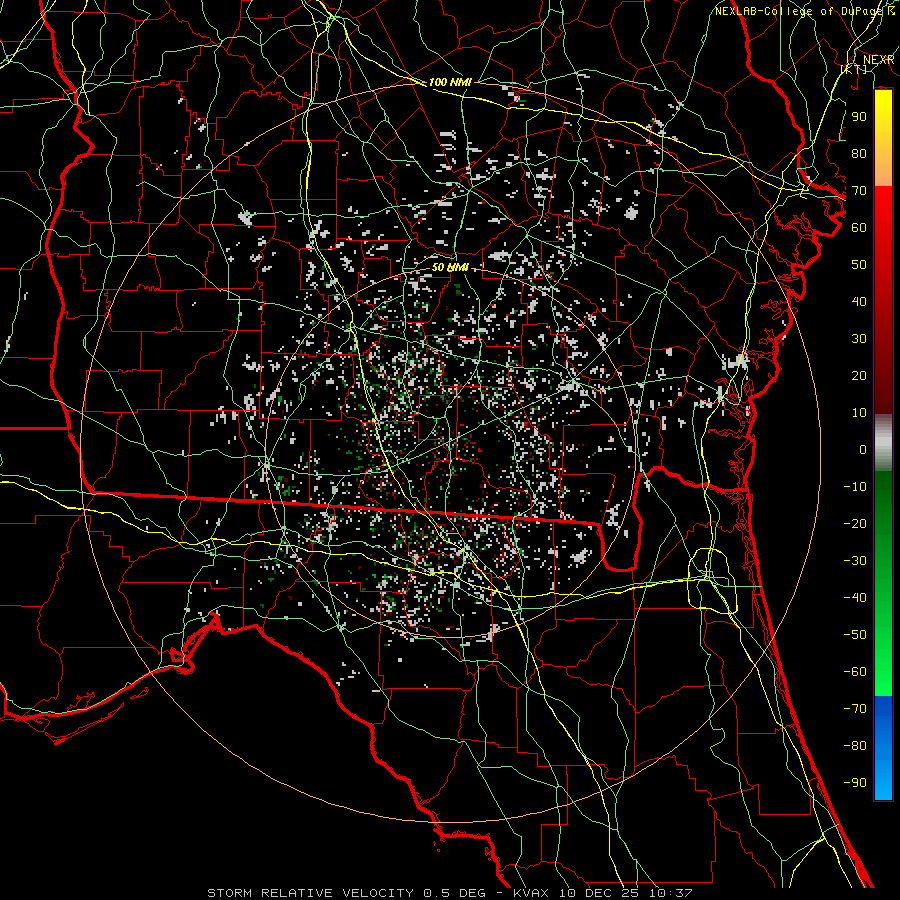
Task: Click the 30 value on velocity scale
Action: 859,339
